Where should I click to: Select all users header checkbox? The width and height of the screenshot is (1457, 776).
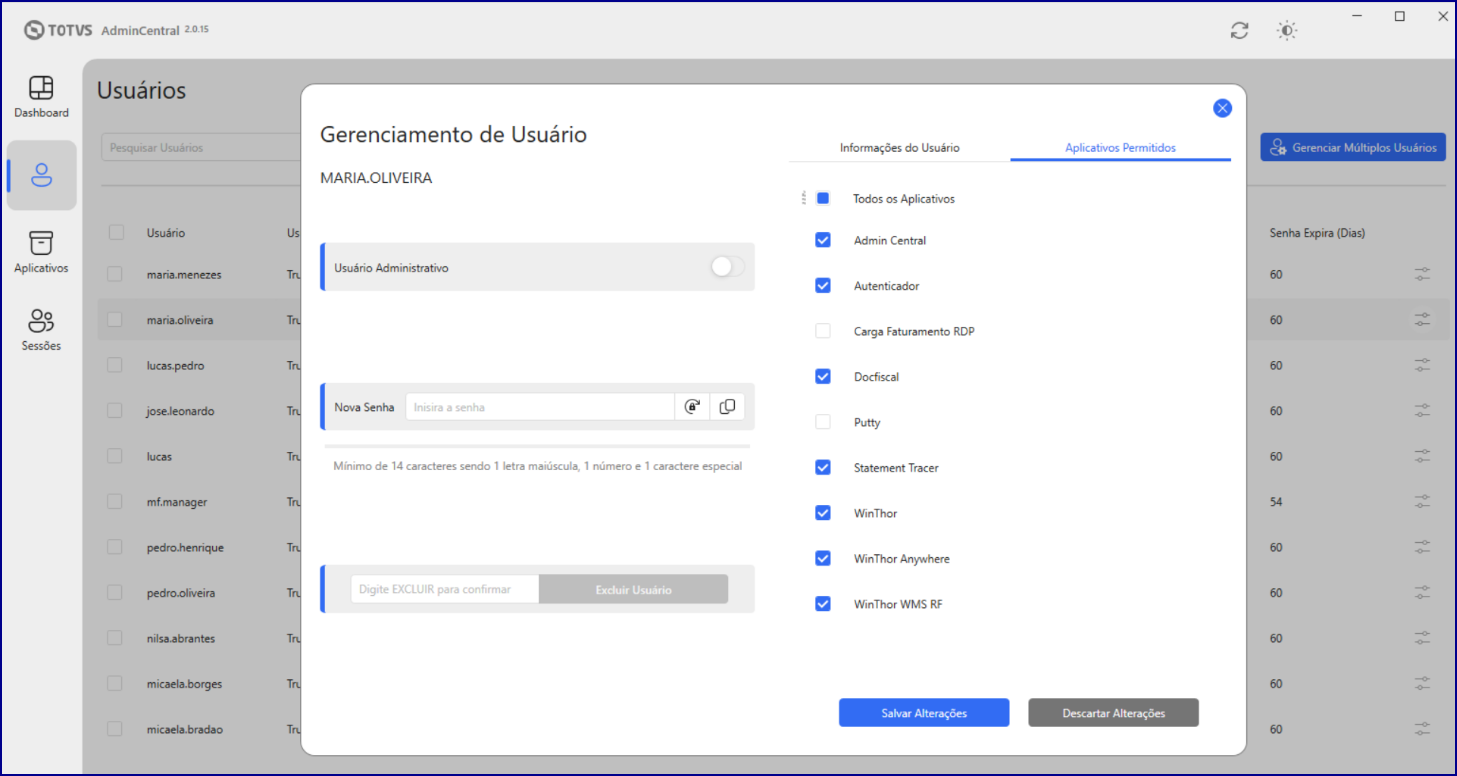[116, 232]
